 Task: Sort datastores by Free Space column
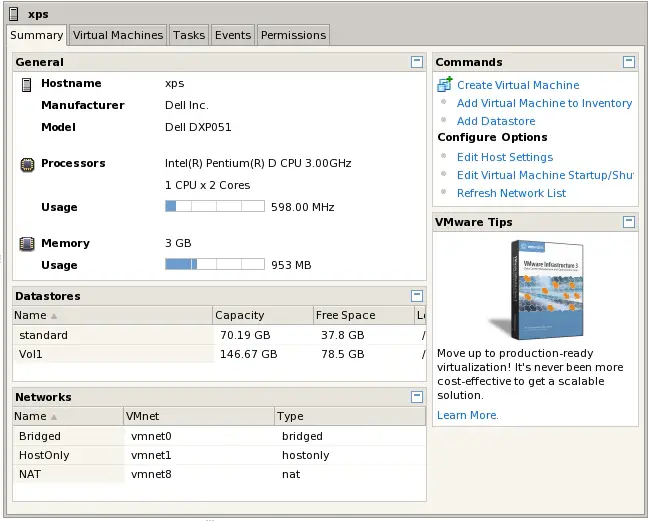point(364,315)
